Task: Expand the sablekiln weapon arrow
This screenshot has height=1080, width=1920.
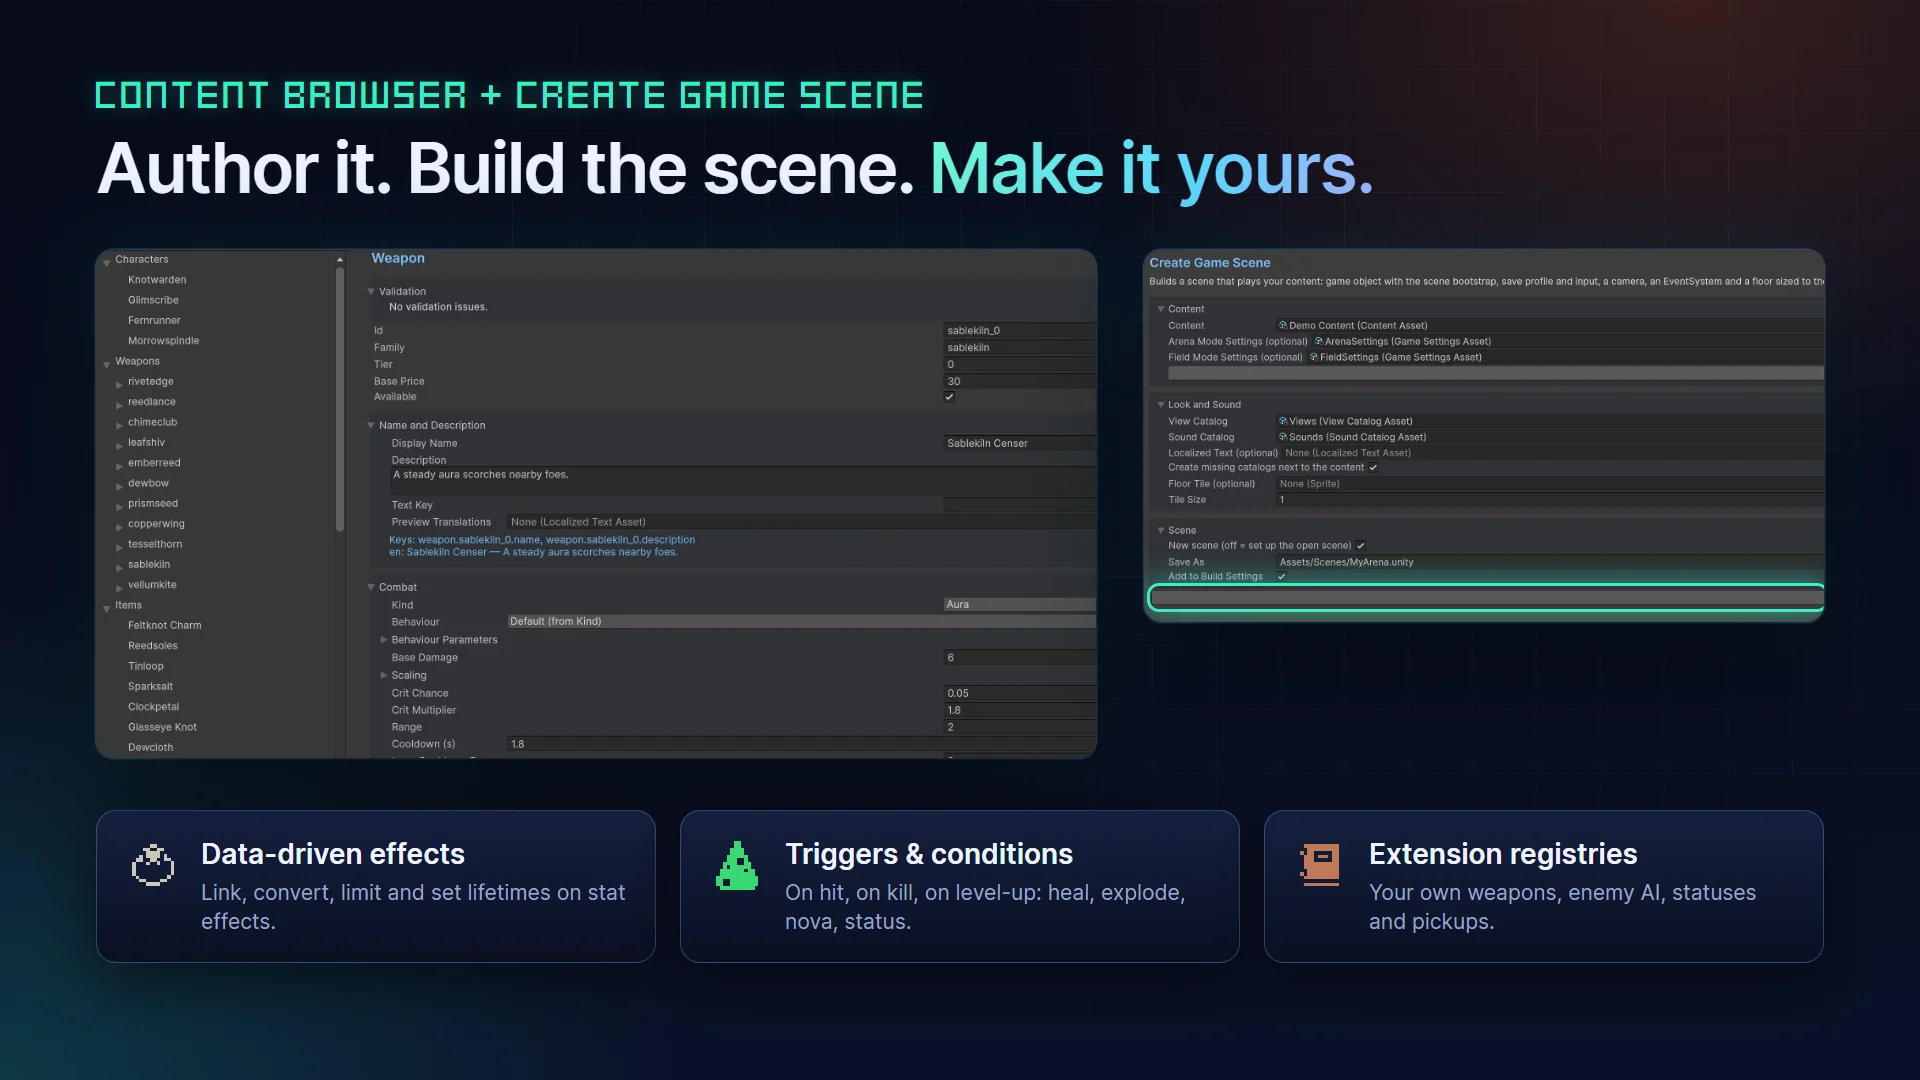Action: (x=119, y=567)
